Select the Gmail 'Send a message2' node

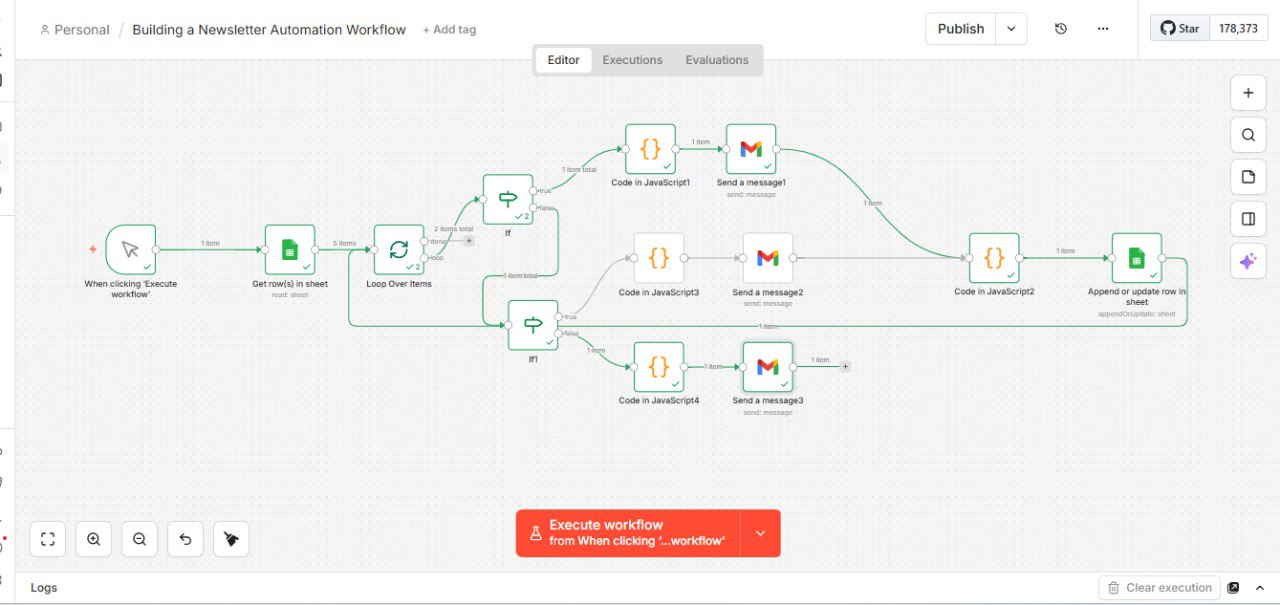[768, 258]
